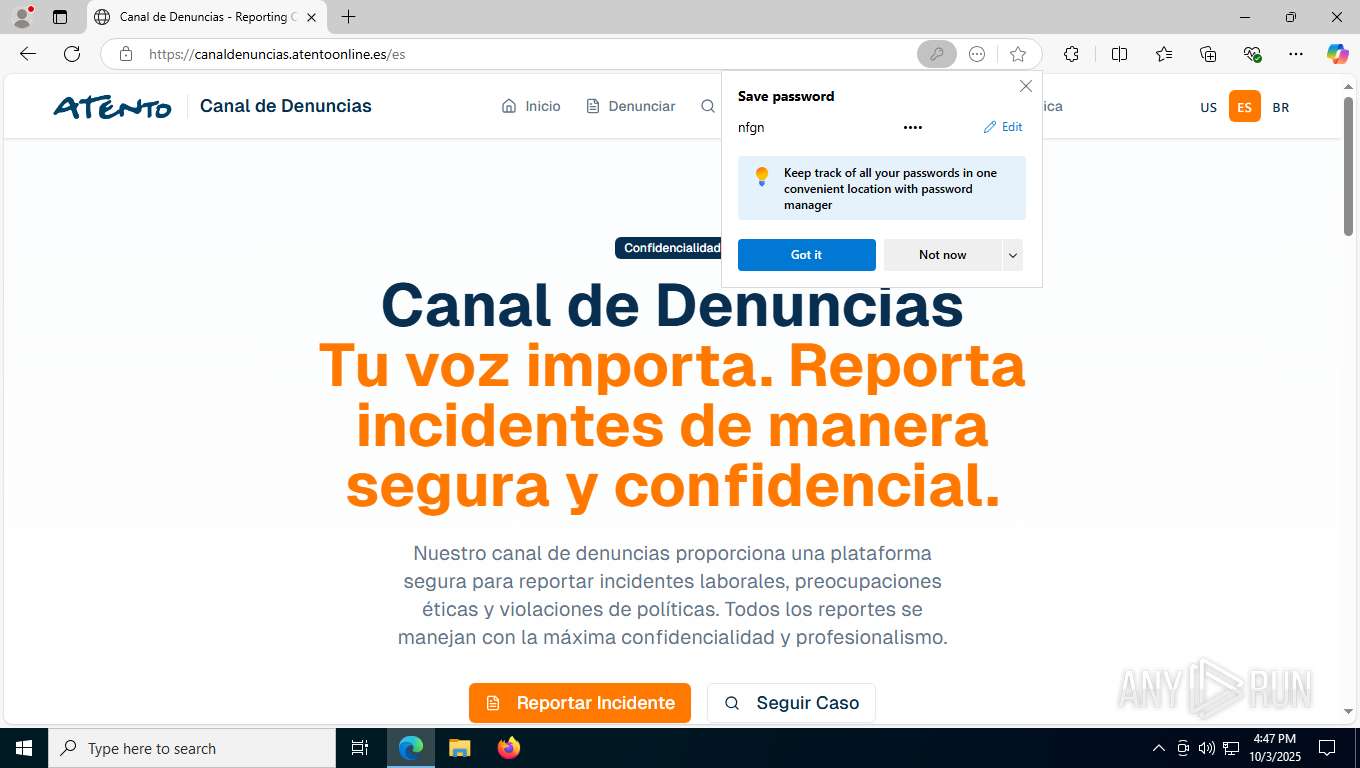Open the Favorites list

[x=1164, y=54]
